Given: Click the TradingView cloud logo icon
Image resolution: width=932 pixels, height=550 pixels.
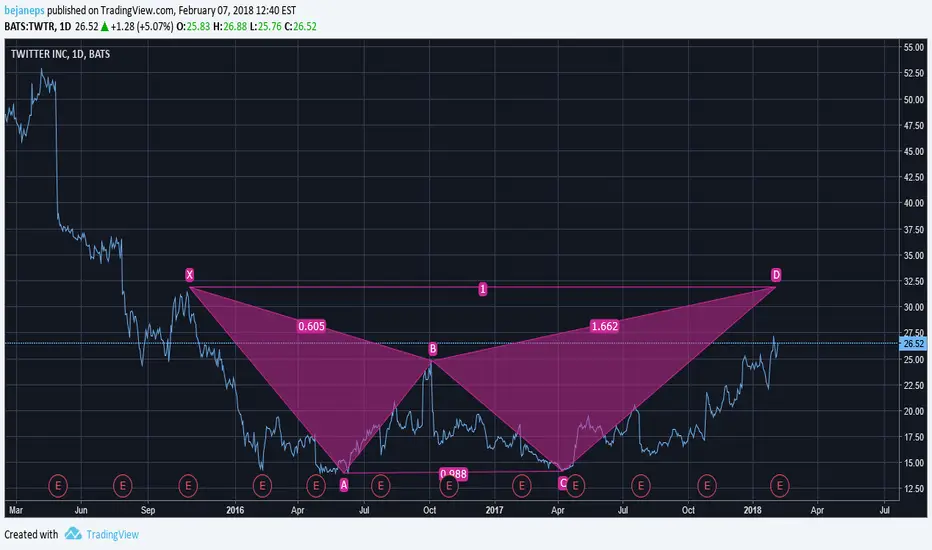Looking at the screenshot, I should click(73, 533).
